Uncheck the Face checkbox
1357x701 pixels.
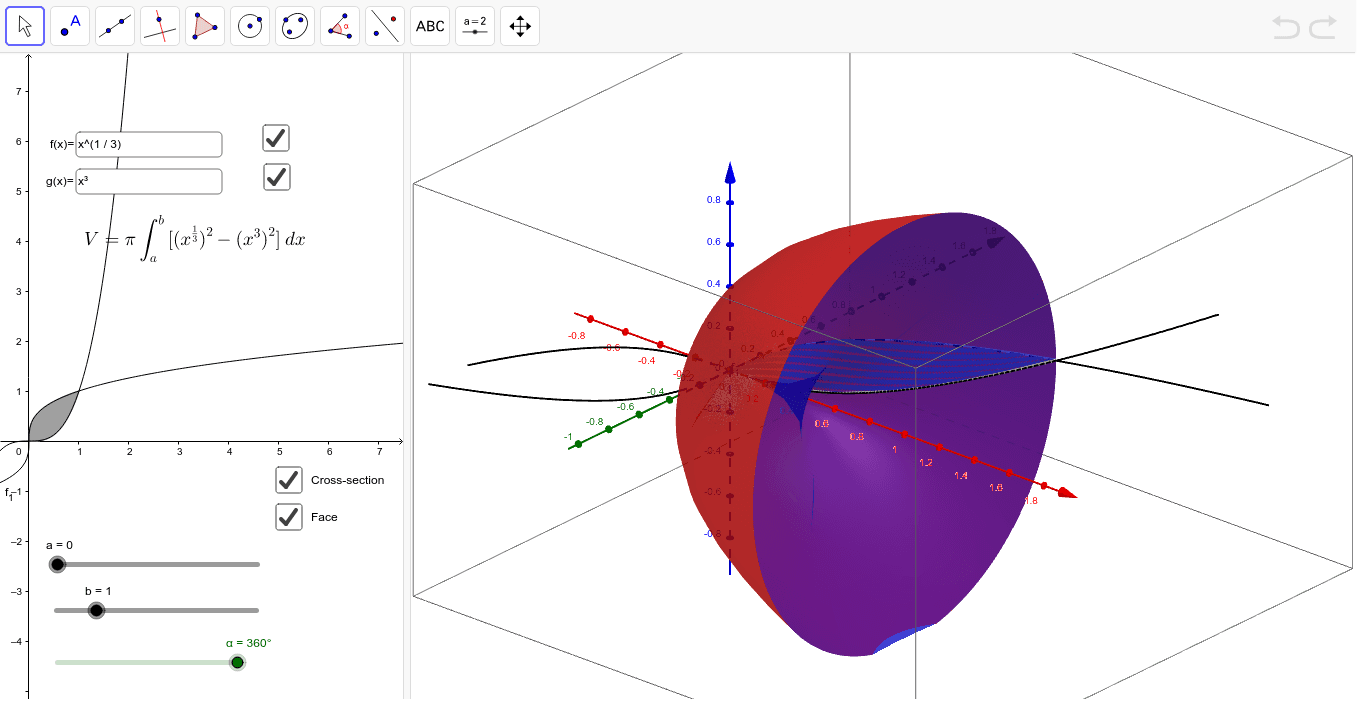[x=288, y=517]
